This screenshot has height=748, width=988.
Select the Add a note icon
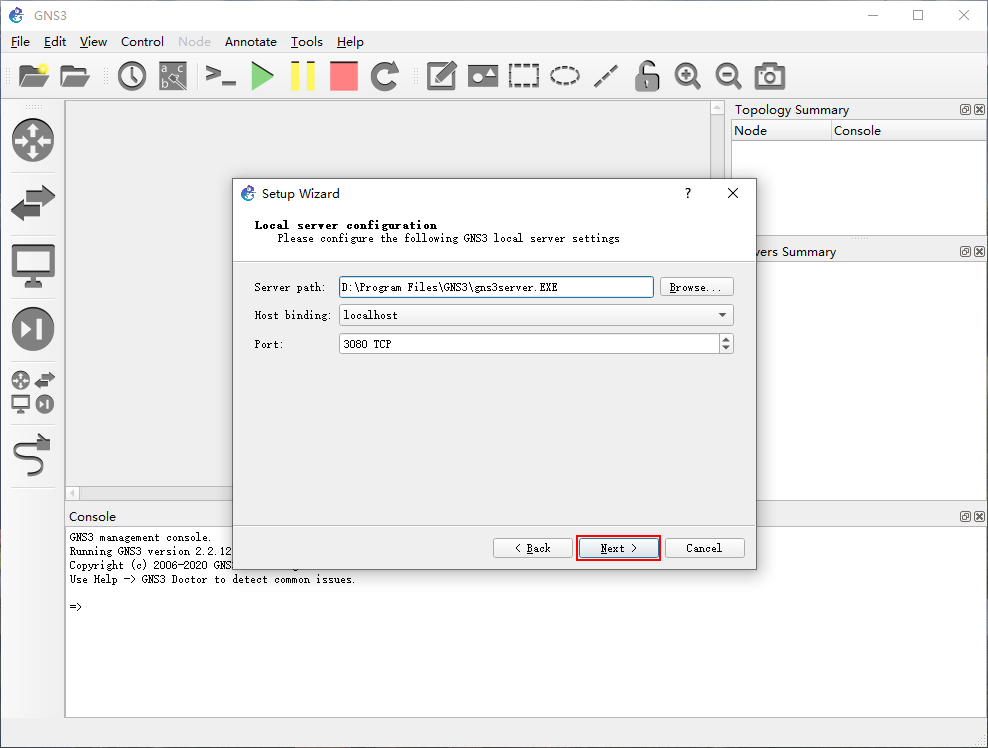(x=442, y=76)
